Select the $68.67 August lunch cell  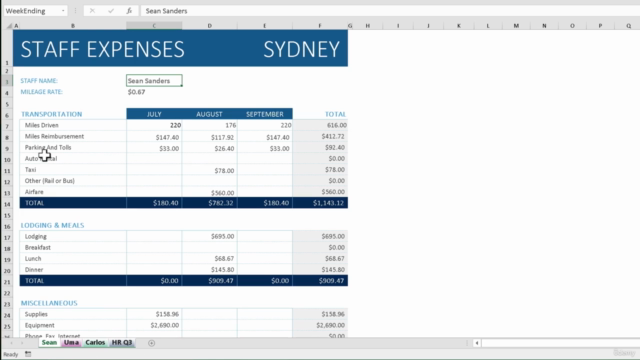[x=209, y=258]
